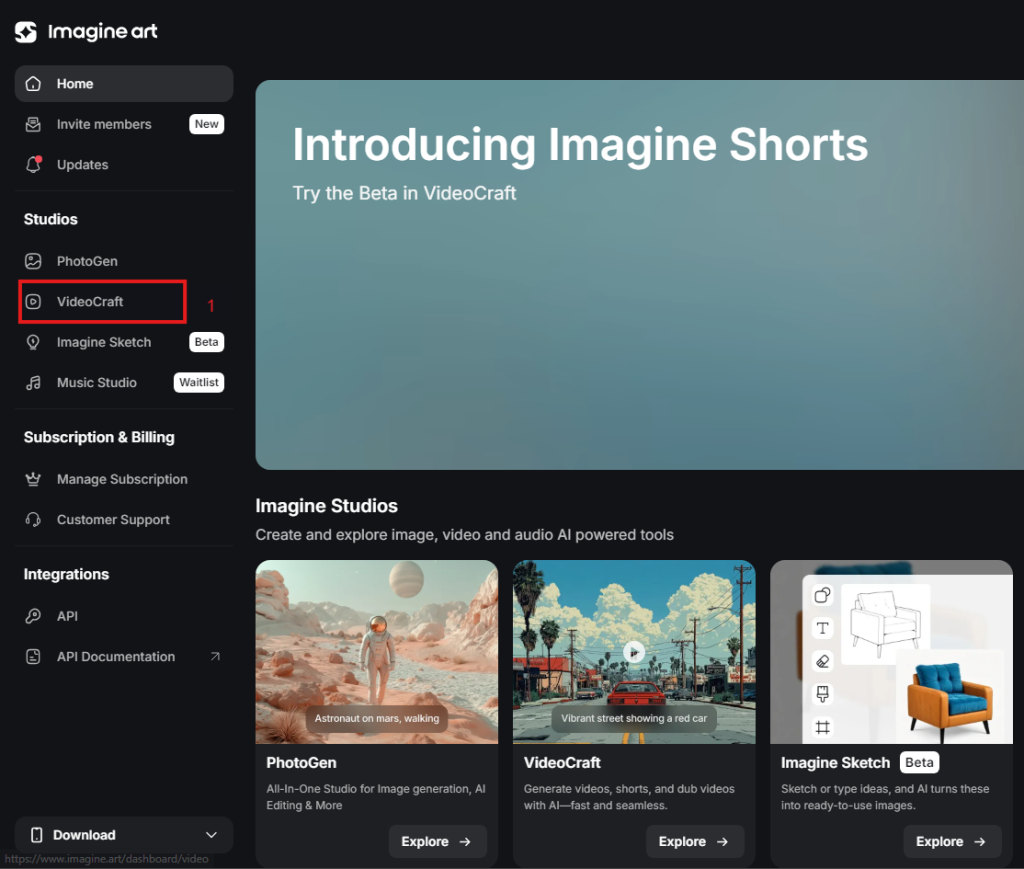Click the Imagine art brand name text
1024x869 pixels.
pyautogui.click(x=103, y=31)
